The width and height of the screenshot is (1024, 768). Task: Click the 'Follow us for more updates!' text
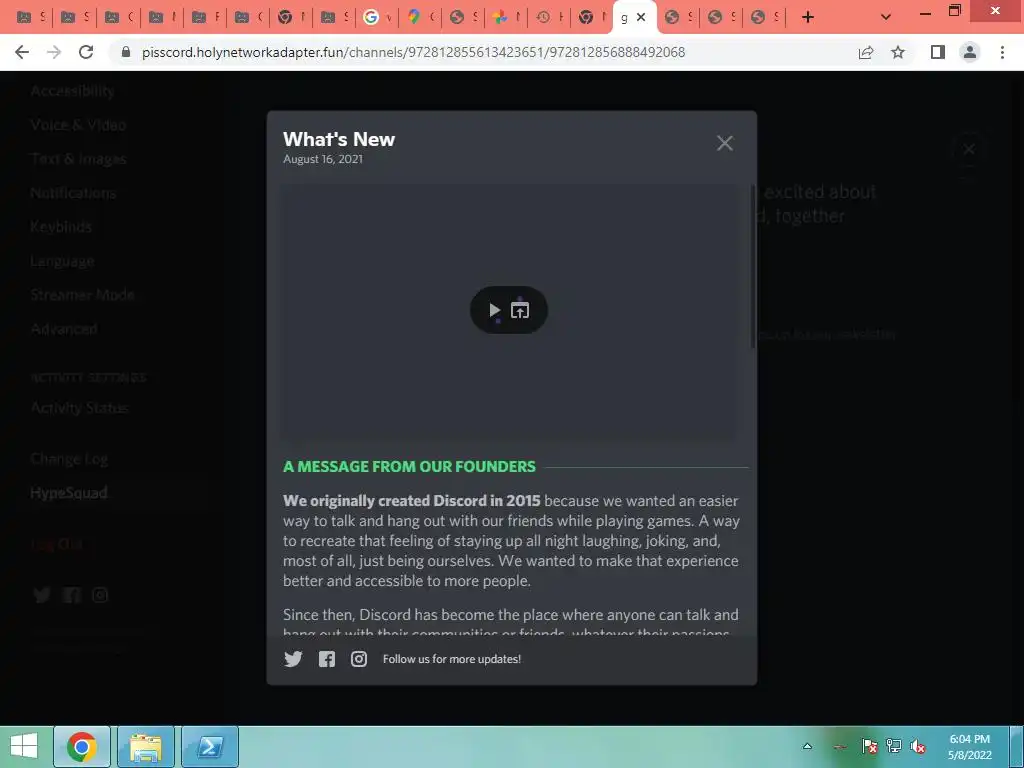(x=452, y=659)
